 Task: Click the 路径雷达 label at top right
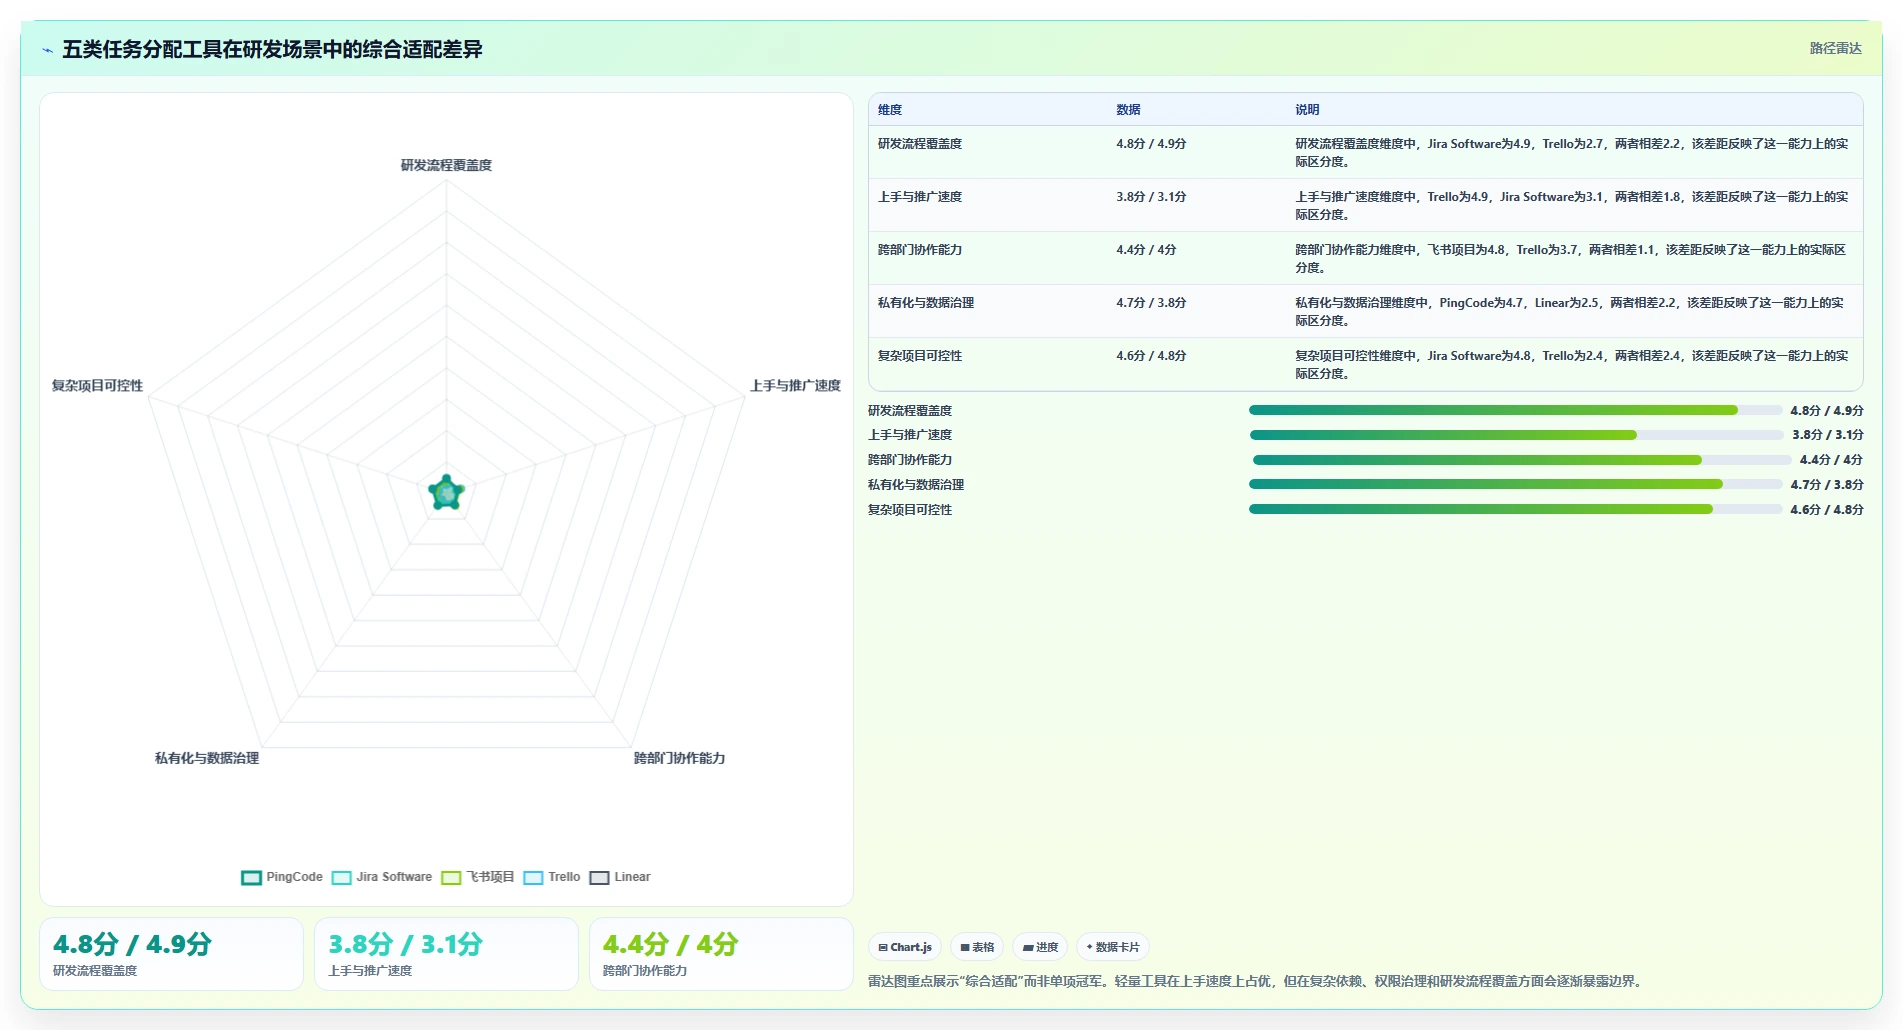[1835, 48]
